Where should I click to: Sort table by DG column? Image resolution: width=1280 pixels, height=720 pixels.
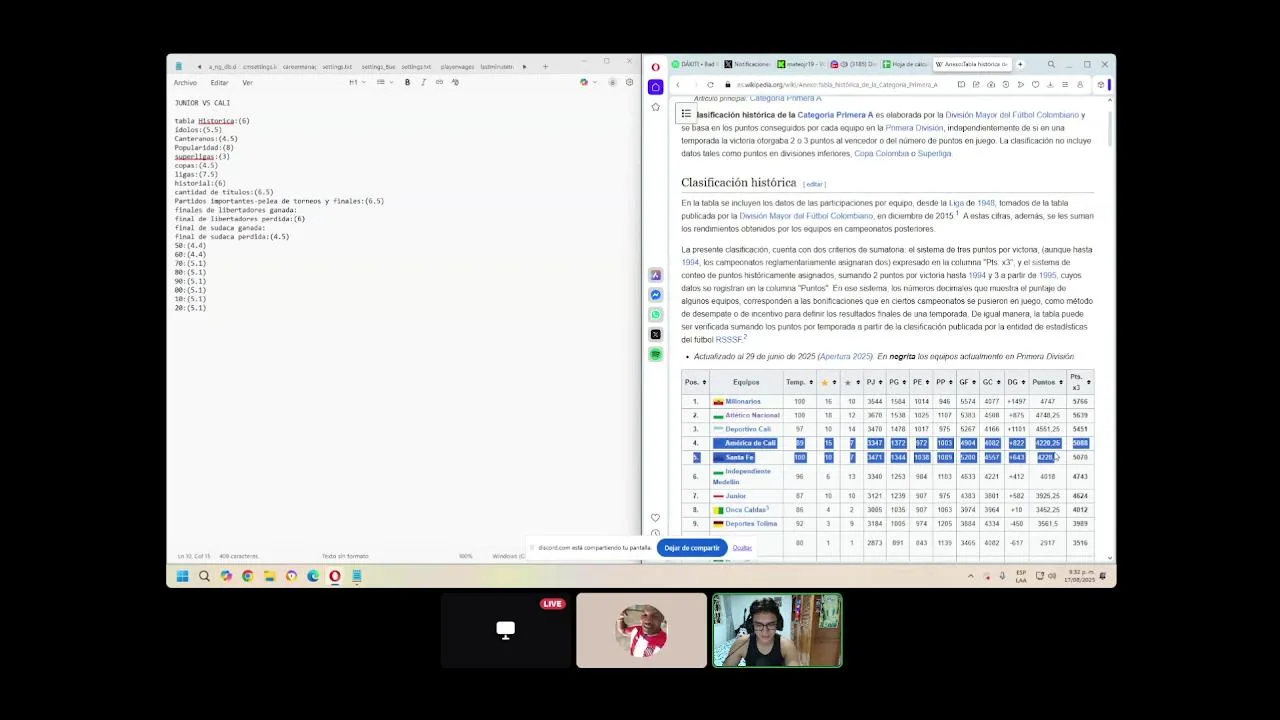1016,382
